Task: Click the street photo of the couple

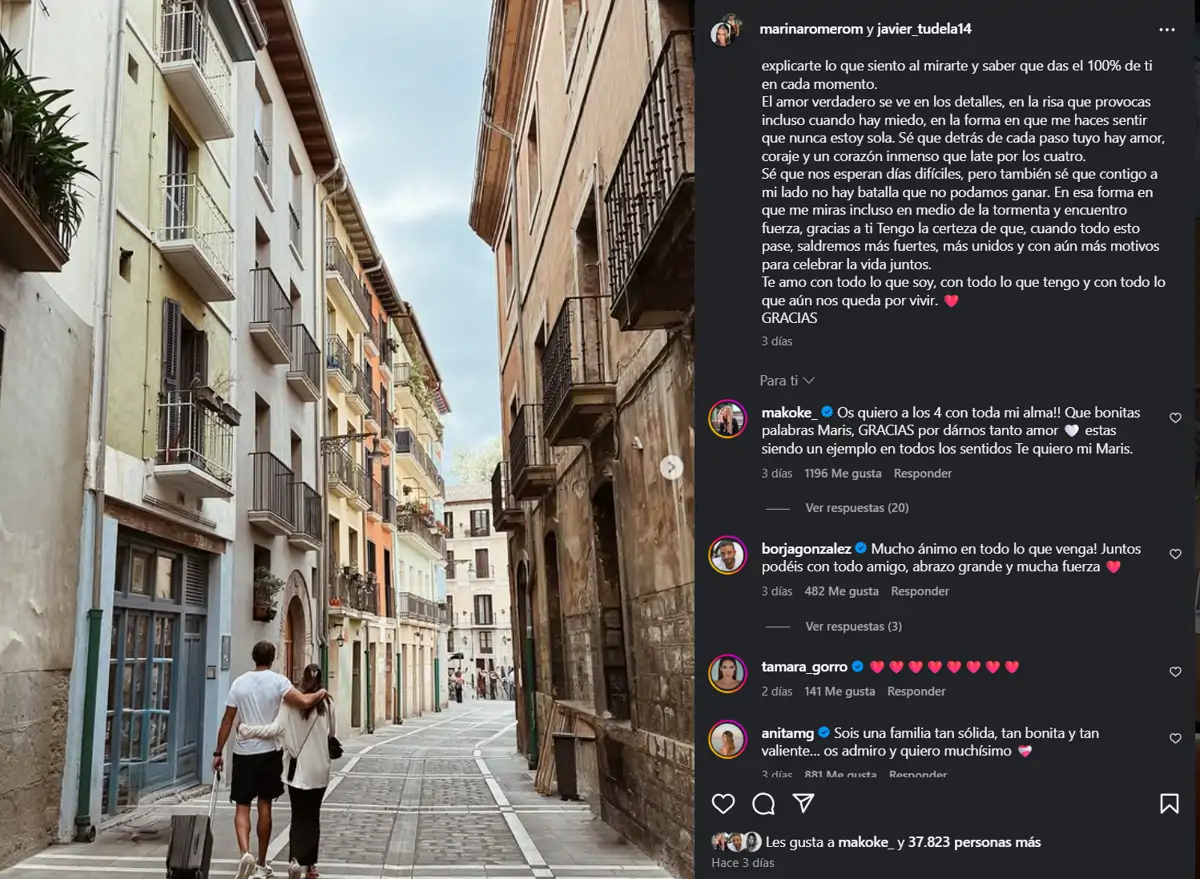Action: tap(347, 439)
